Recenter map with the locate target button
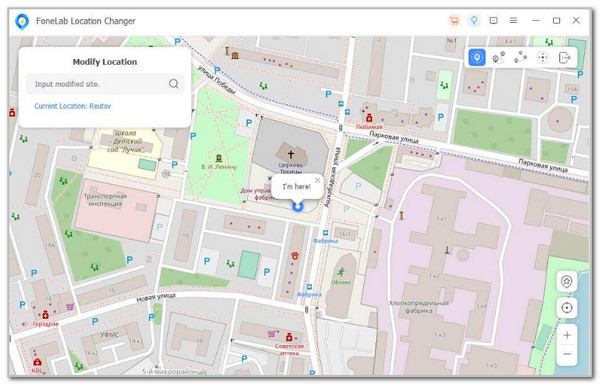Viewport: 600px width, 385px height. pos(567,308)
